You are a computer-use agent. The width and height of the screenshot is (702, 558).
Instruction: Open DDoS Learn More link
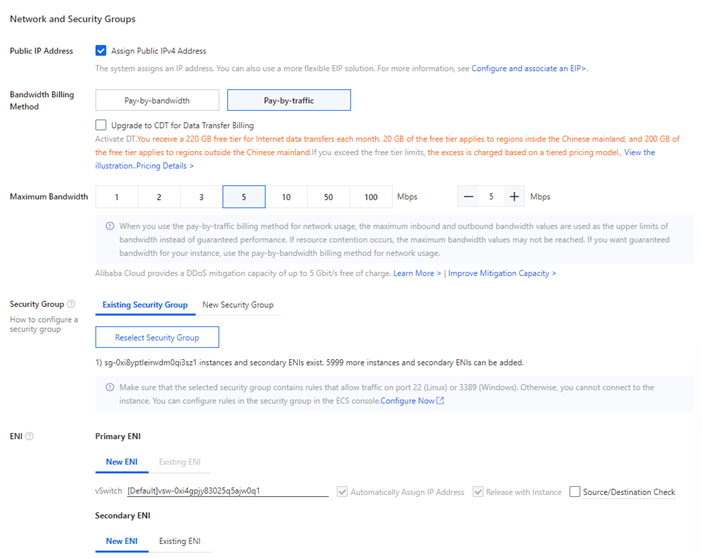[417, 273]
